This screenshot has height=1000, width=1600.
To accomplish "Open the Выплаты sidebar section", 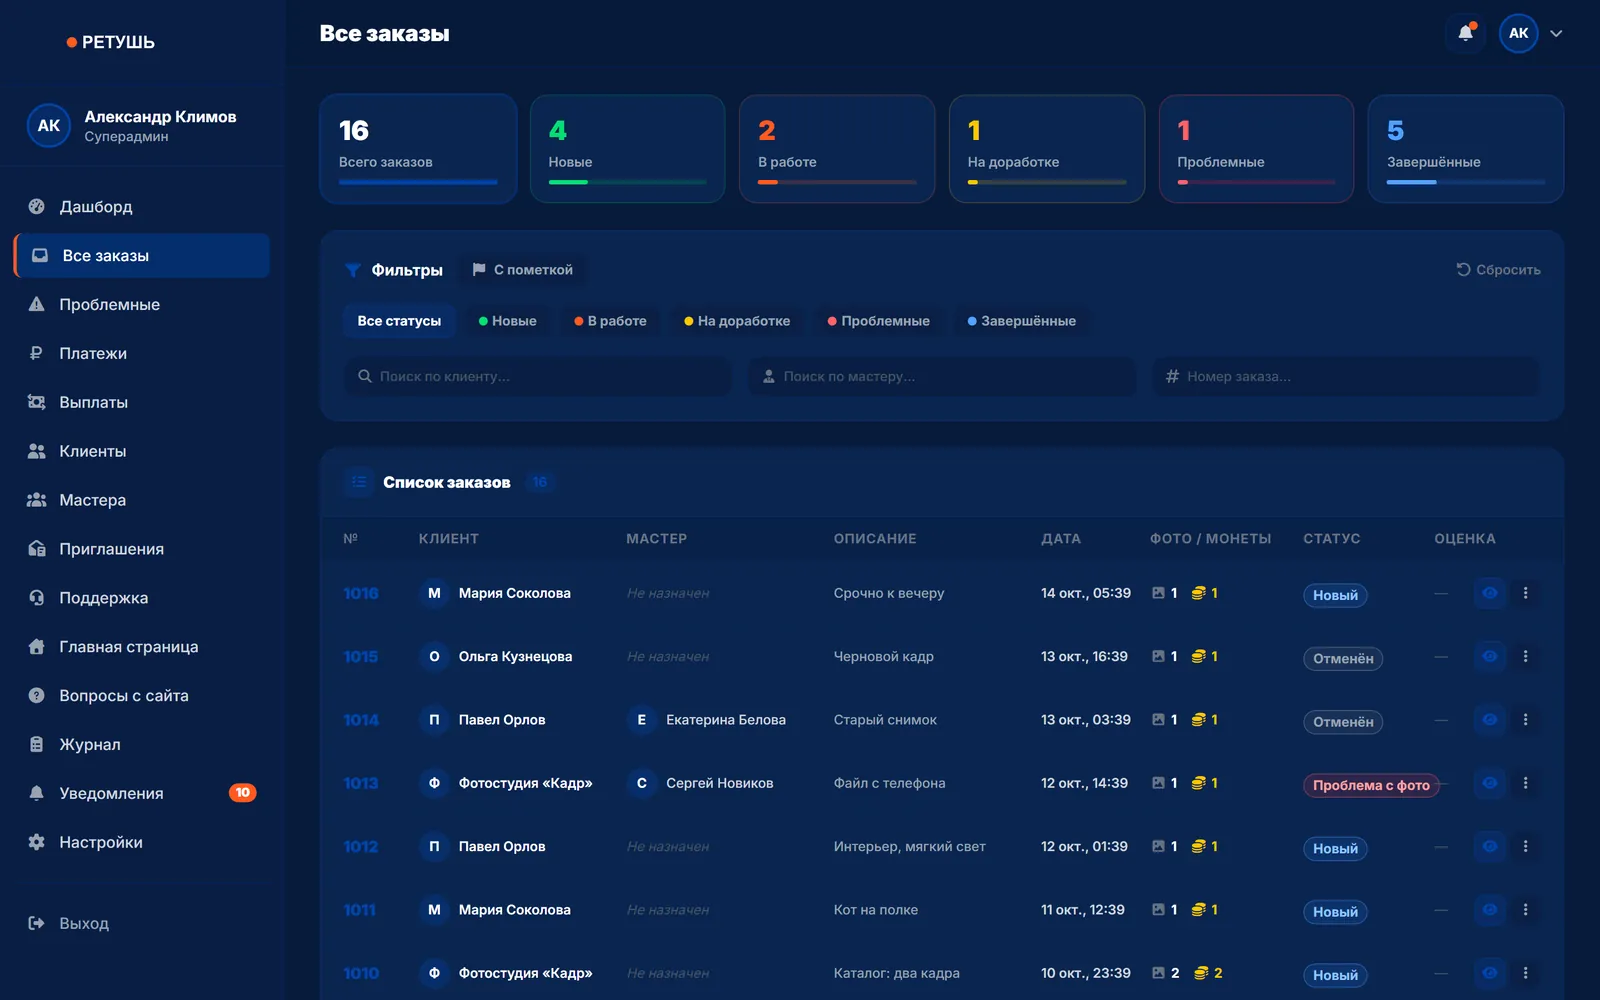I will (142, 403).
